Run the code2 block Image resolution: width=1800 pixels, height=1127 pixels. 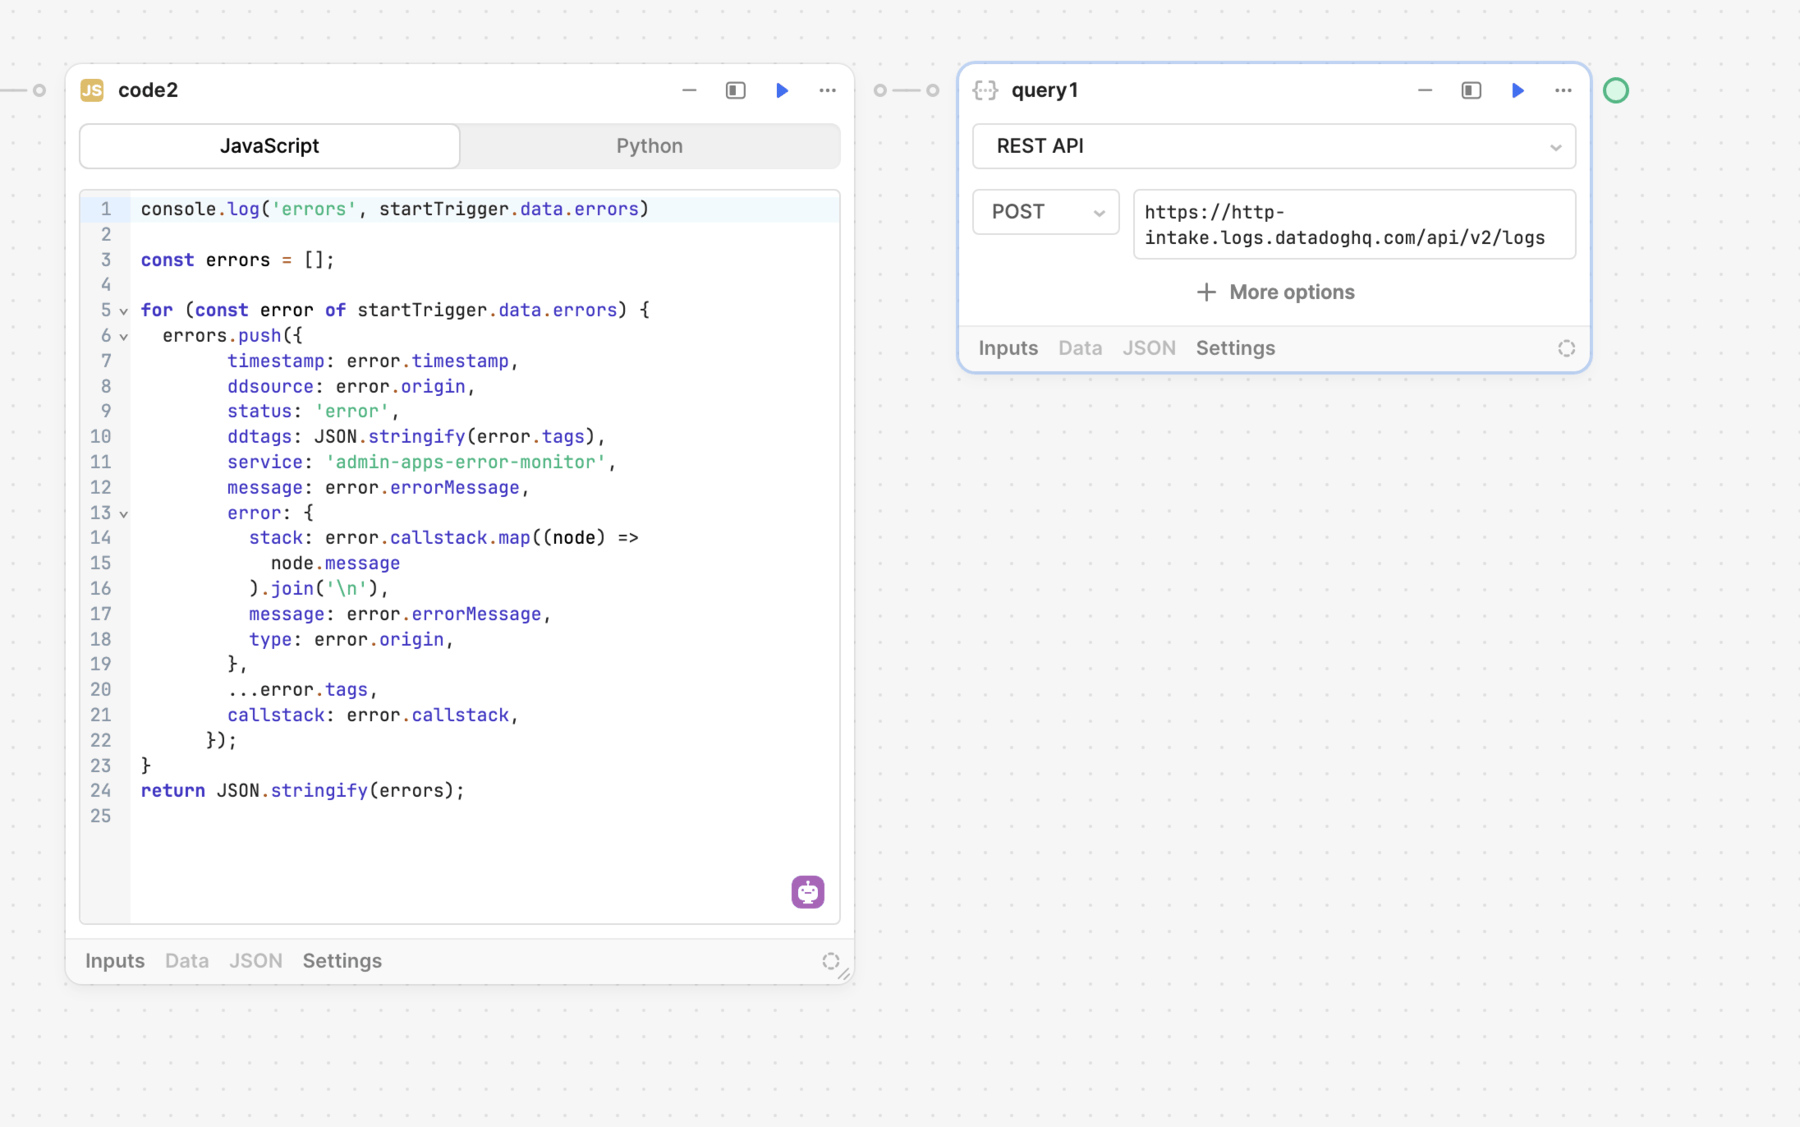[x=782, y=90]
